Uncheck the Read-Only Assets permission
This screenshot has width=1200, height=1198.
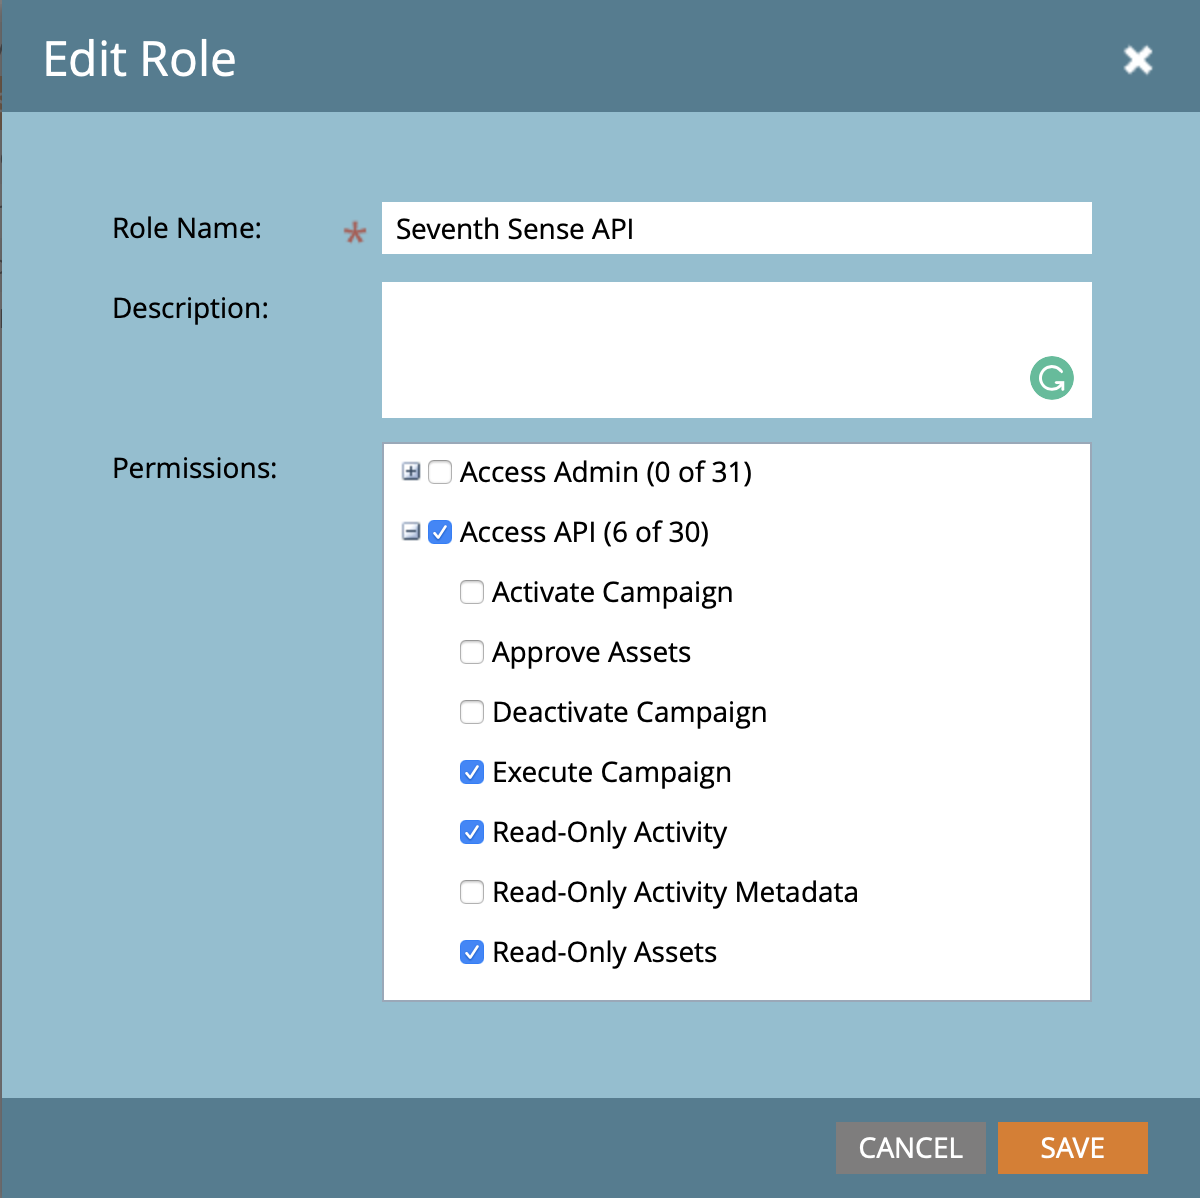pyautogui.click(x=472, y=952)
